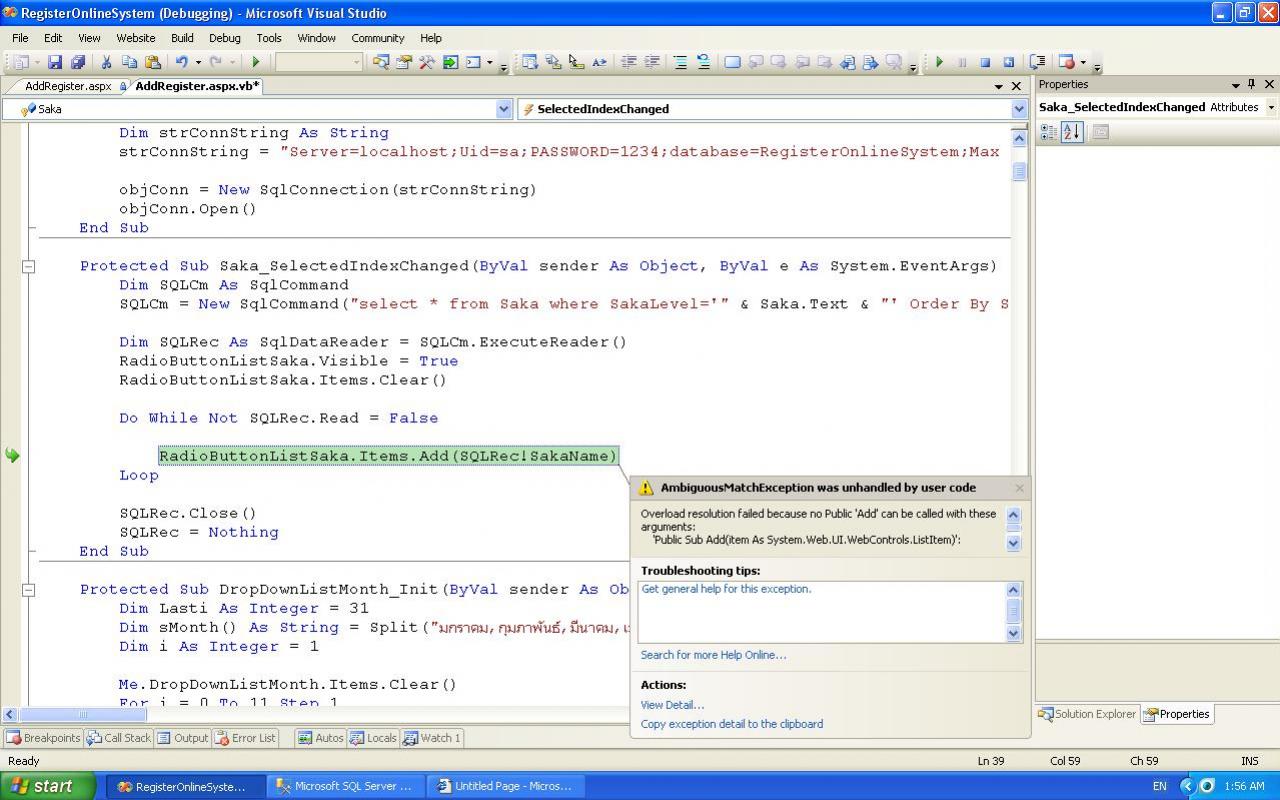Viewport: 1280px width, 800px height.
Task: Click the Undo arrow icon
Action: [181, 62]
